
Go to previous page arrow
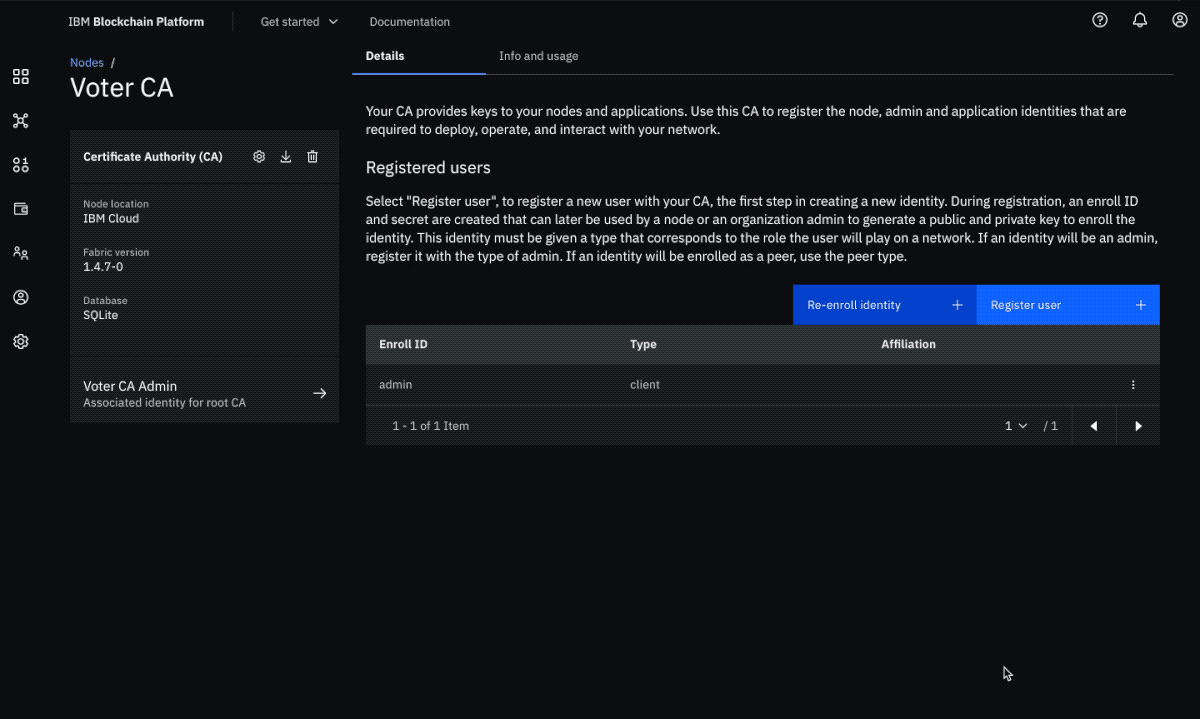click(x=1094, y=426)
